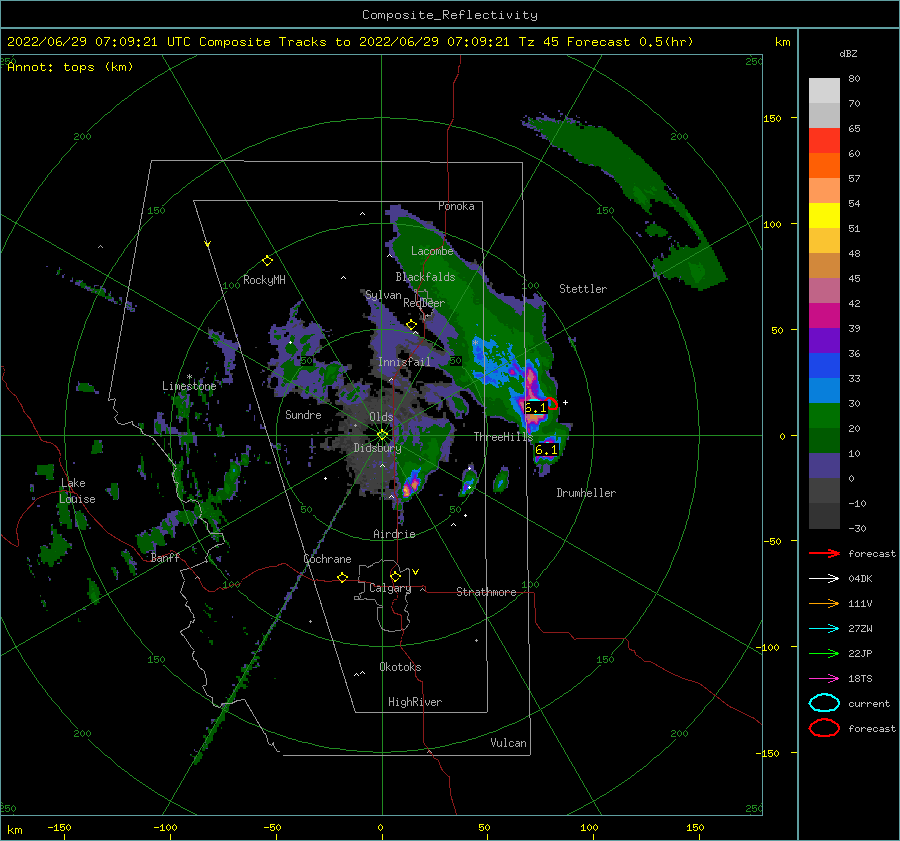Click the red forecast arrow in legend
This screenshot has width=900, height=841.
click(824, 553)
